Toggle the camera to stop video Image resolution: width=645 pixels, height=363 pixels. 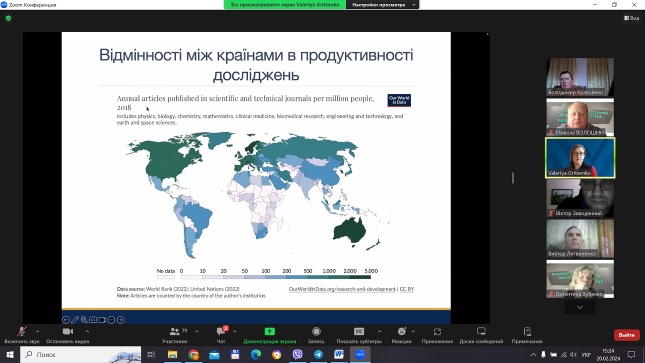click(x=68, y=332)
